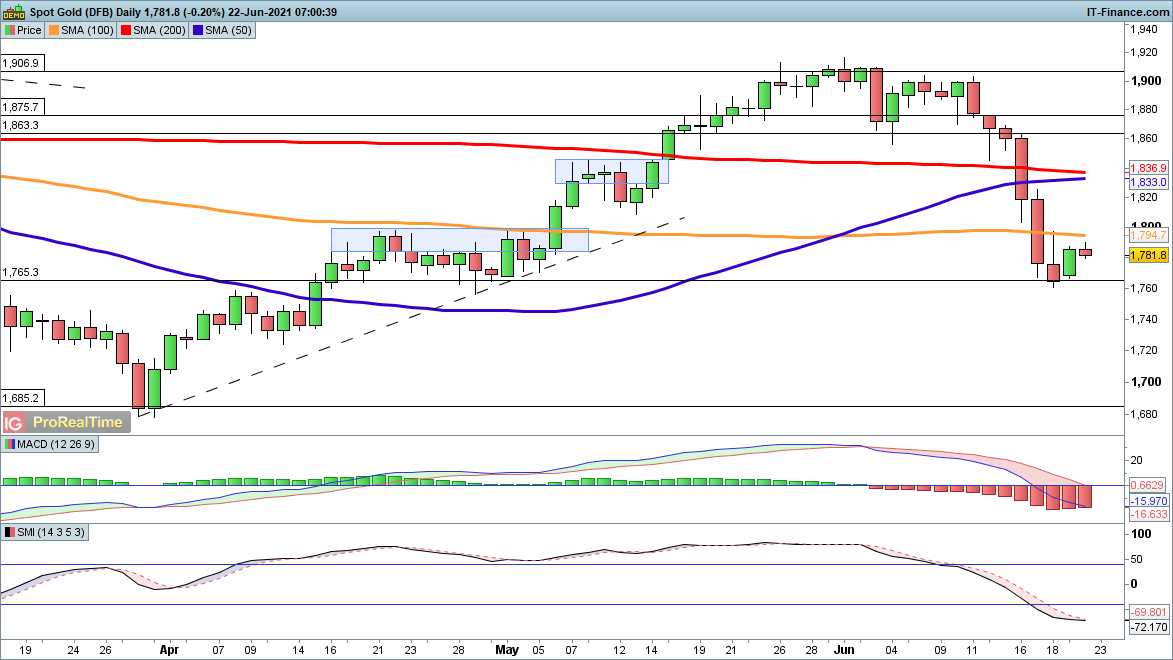This screenshot has width=1173, height=660.
Task: Select the 1,765.3 support level label
Action: click(x=20, y=272)
